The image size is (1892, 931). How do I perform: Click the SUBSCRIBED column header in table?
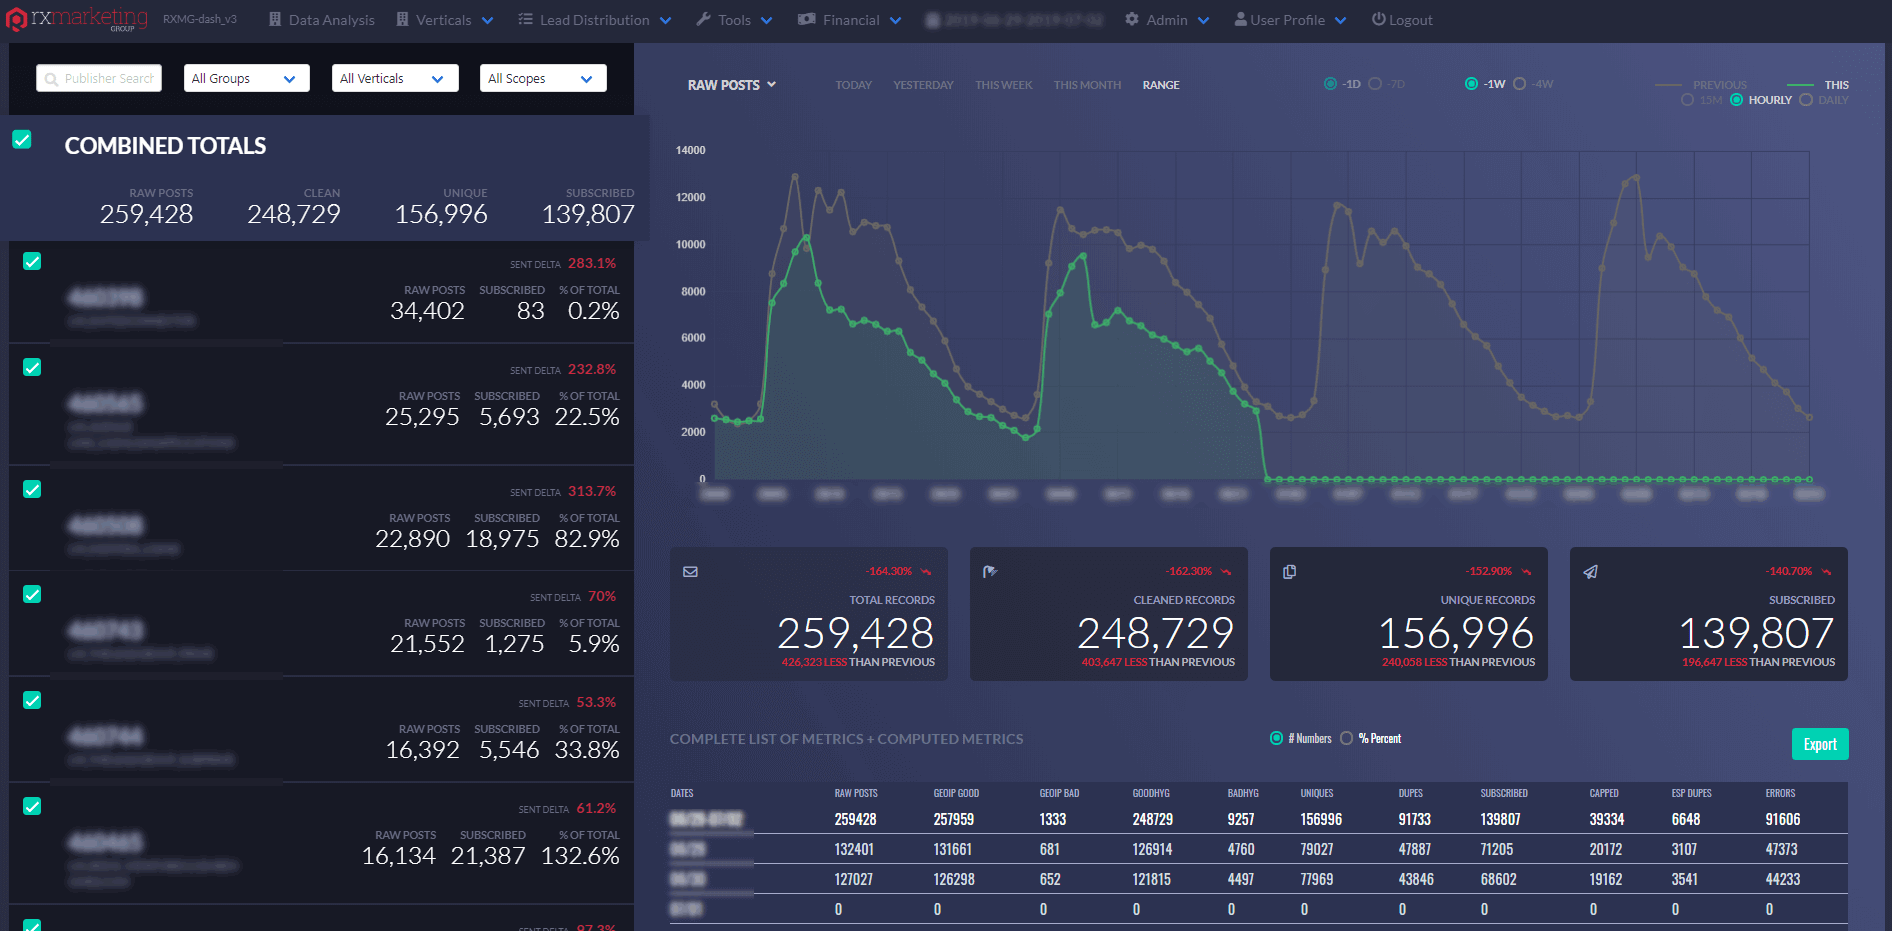(x=1504, y=793)
